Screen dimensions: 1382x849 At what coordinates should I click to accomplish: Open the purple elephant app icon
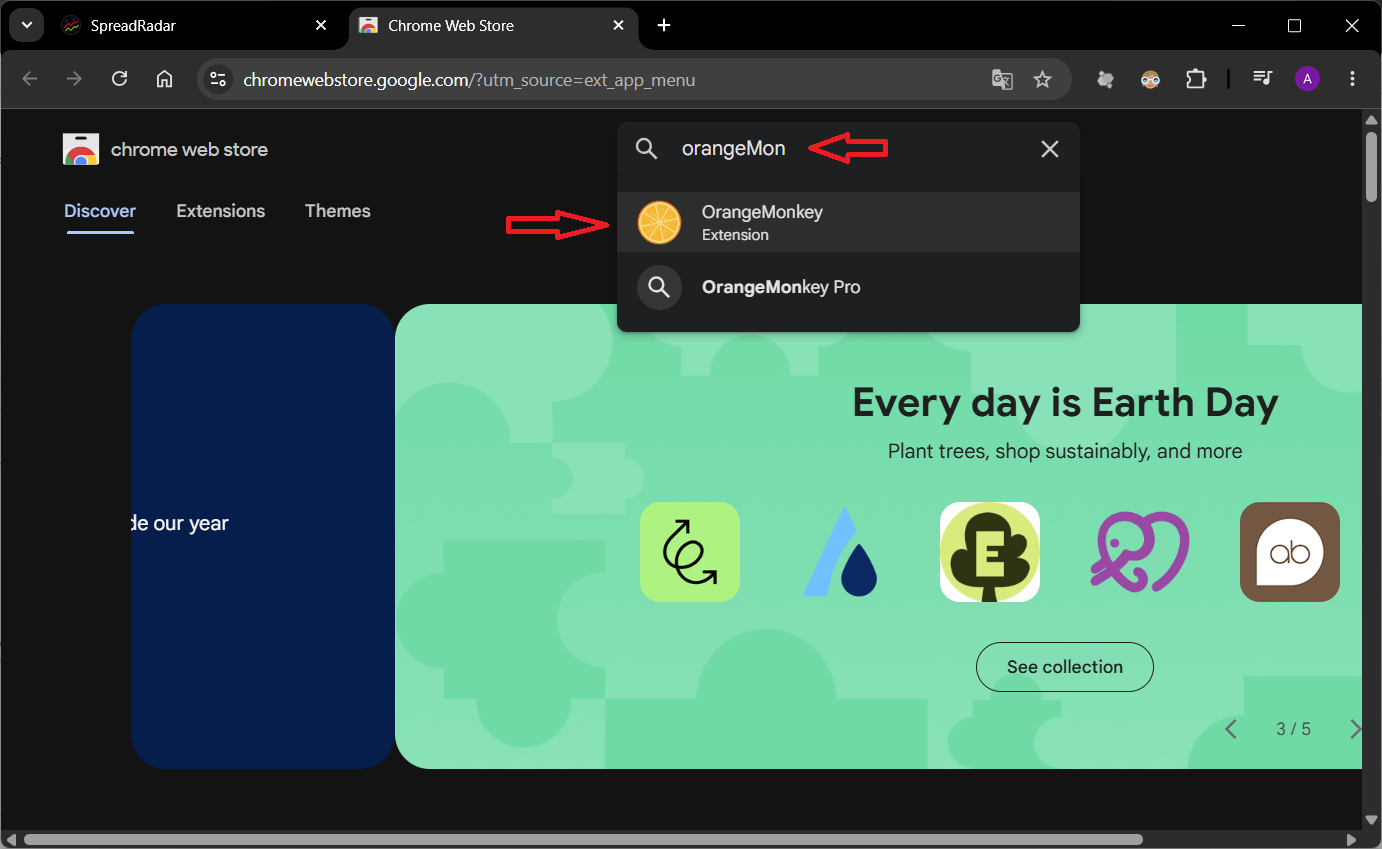(x=1140, y=552)
